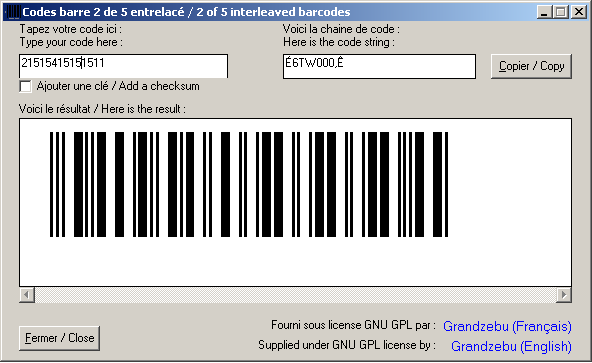Click the code input field containing 2151541515
Viewport: 592px width, 363px height.
pos(123,66)
